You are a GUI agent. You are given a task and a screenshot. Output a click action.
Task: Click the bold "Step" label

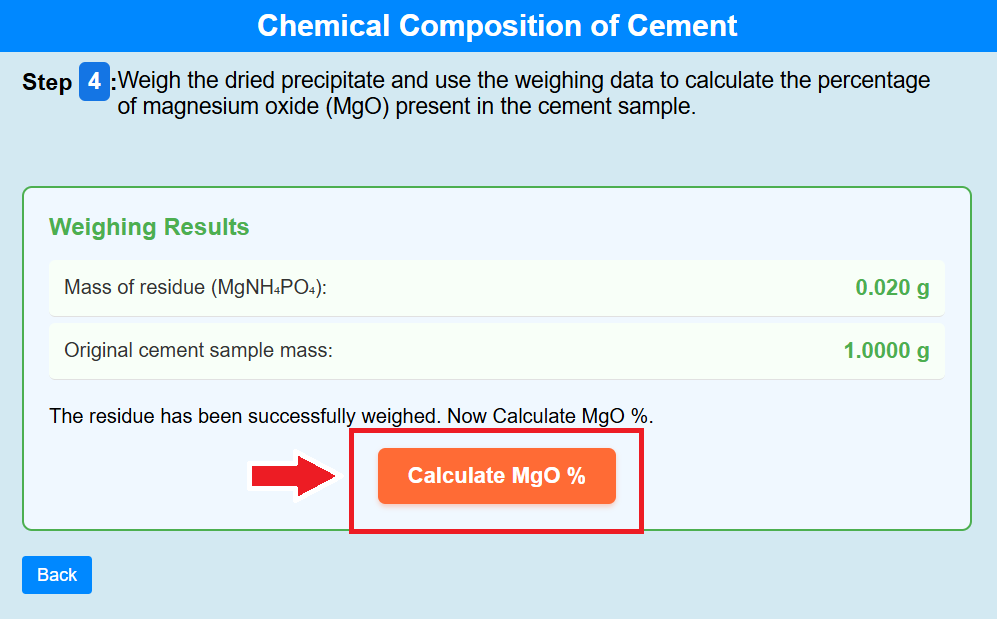point(47,83)
